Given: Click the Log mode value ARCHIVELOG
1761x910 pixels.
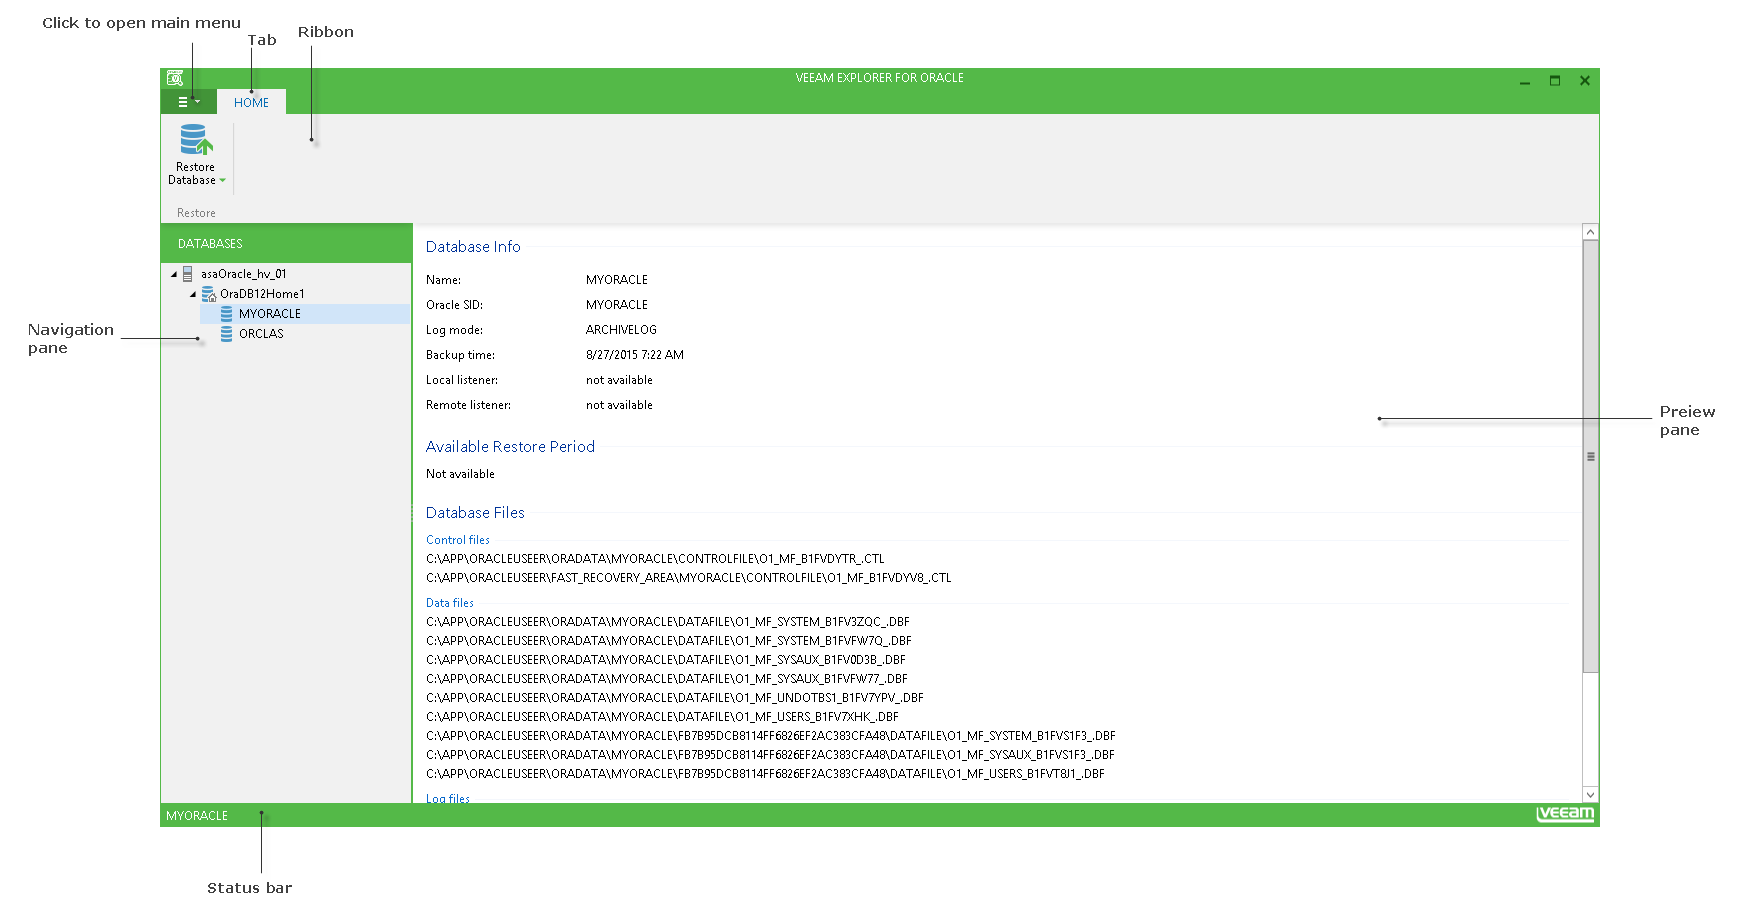Looking at the screenshot, I should 621,330.
